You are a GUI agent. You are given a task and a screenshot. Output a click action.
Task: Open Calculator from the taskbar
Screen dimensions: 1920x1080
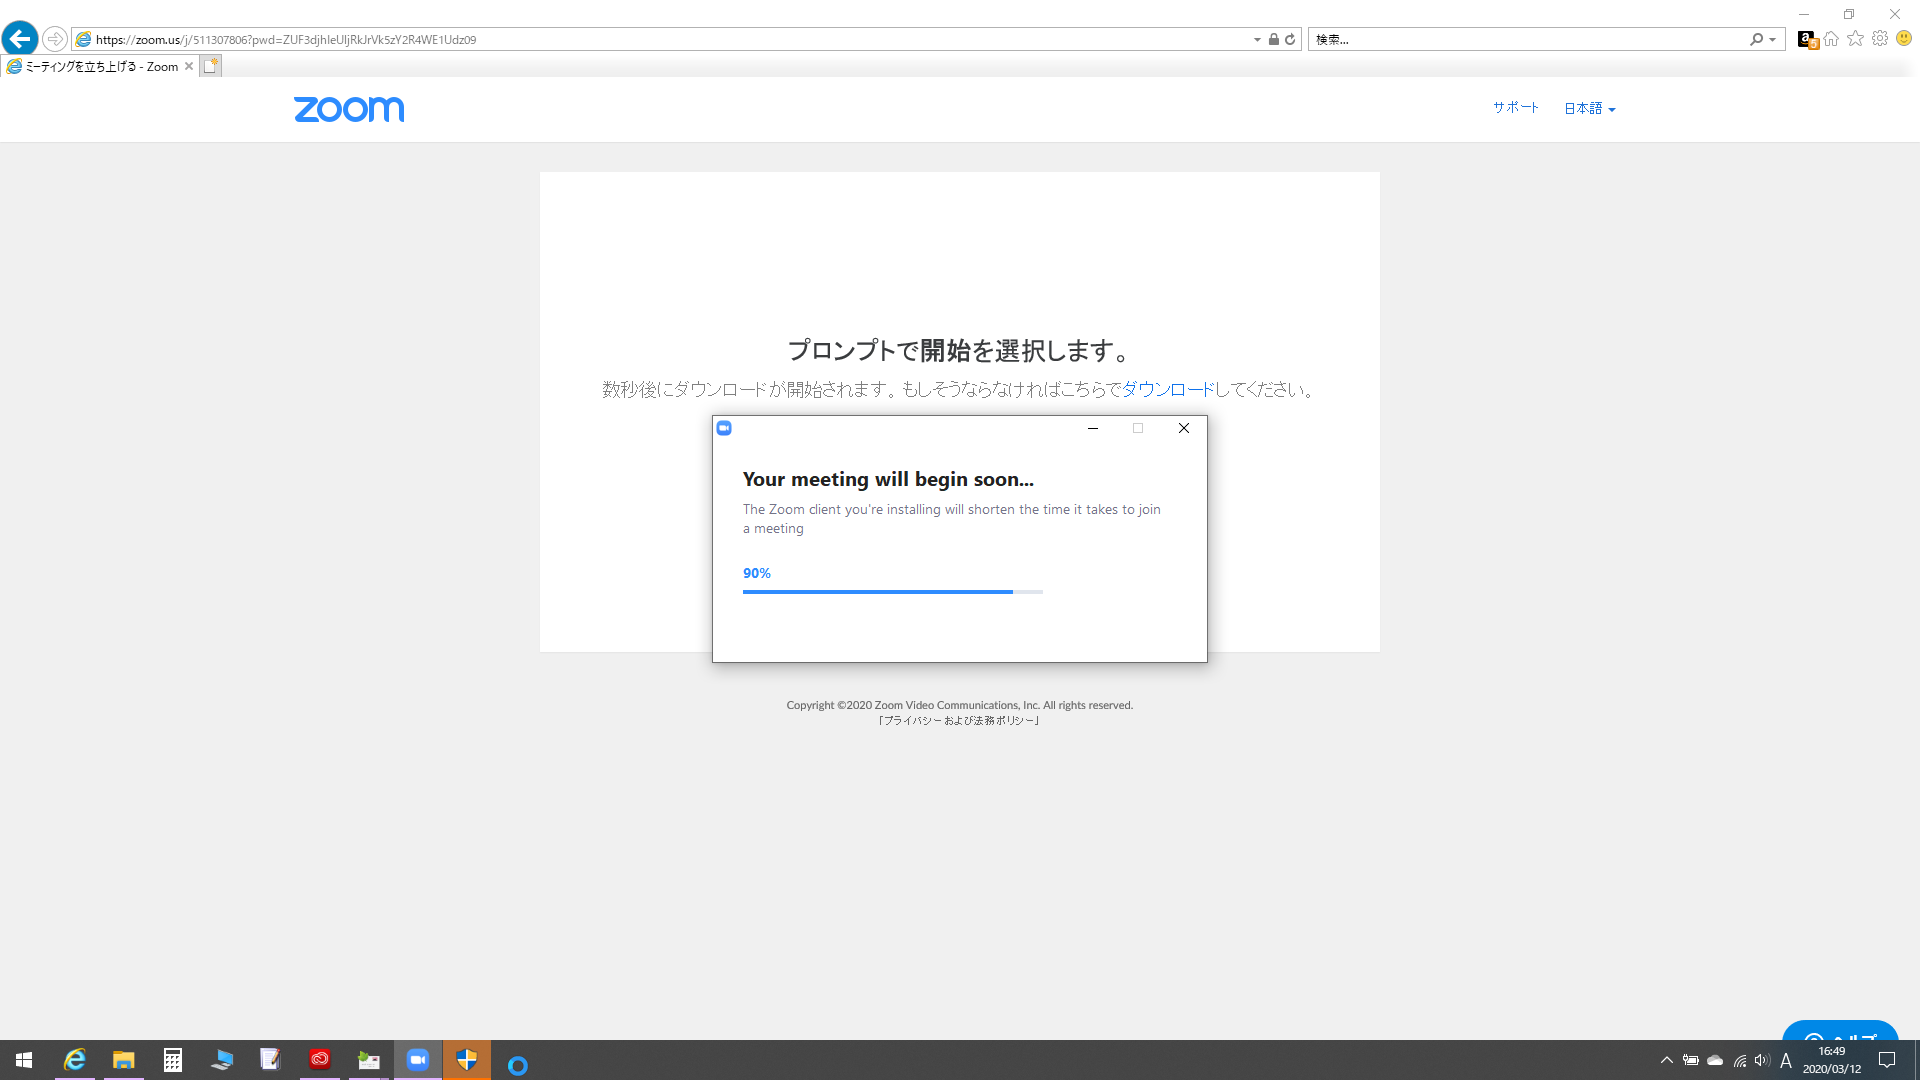coord(172,1060)
